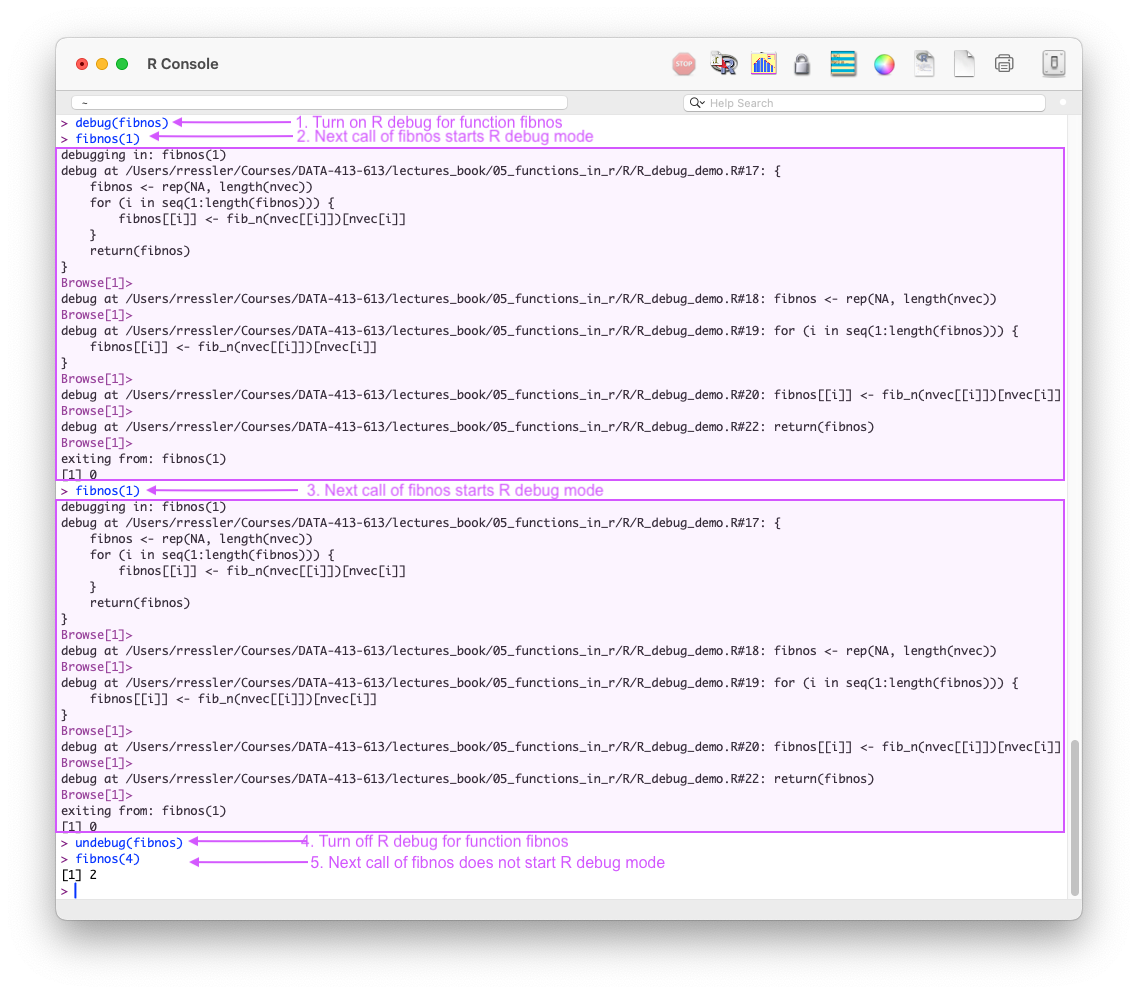1138x994 pixels.
Task: Click the rightmost power switch toolbar icon
Action: 1053,63
